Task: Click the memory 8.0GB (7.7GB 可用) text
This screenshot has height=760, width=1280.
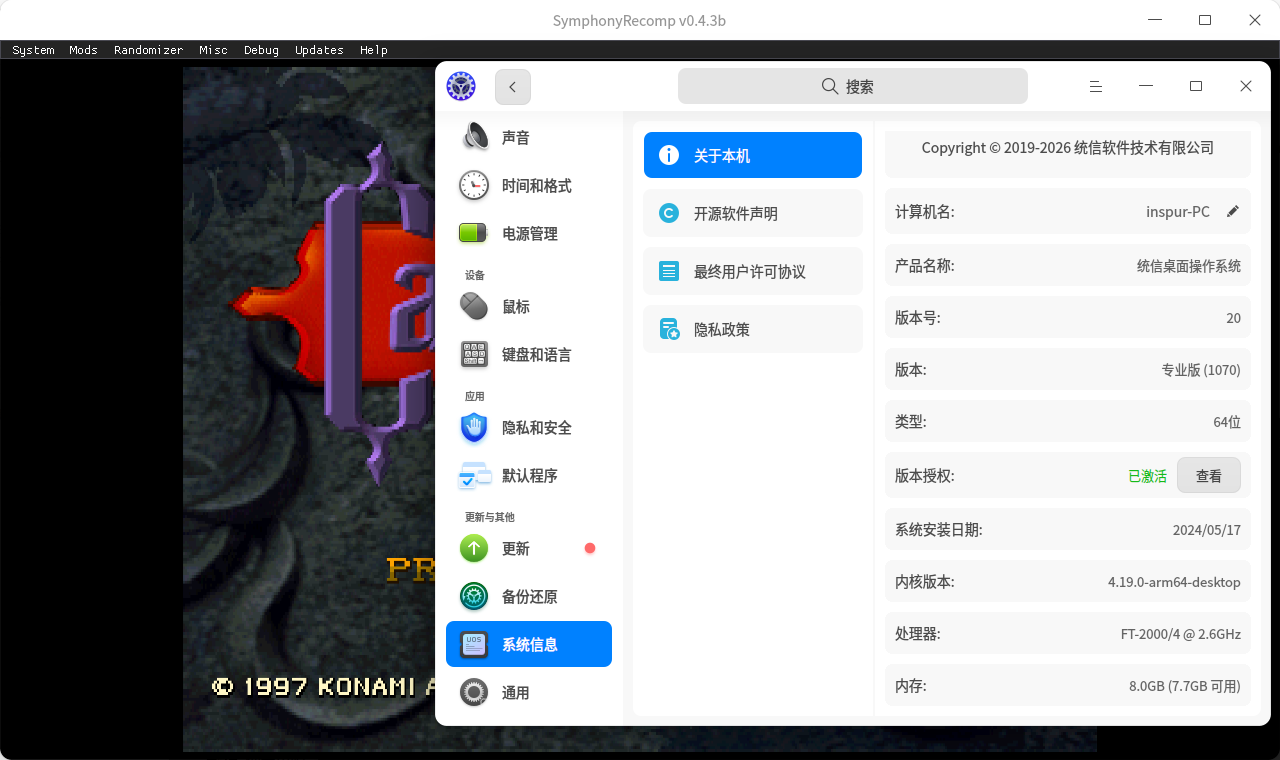Action: 1185,686
